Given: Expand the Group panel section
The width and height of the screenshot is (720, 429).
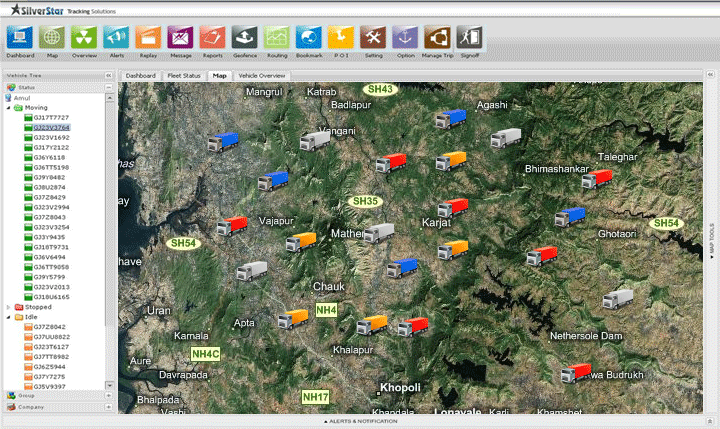Looking at the screenshot, I should pos(109,395).
